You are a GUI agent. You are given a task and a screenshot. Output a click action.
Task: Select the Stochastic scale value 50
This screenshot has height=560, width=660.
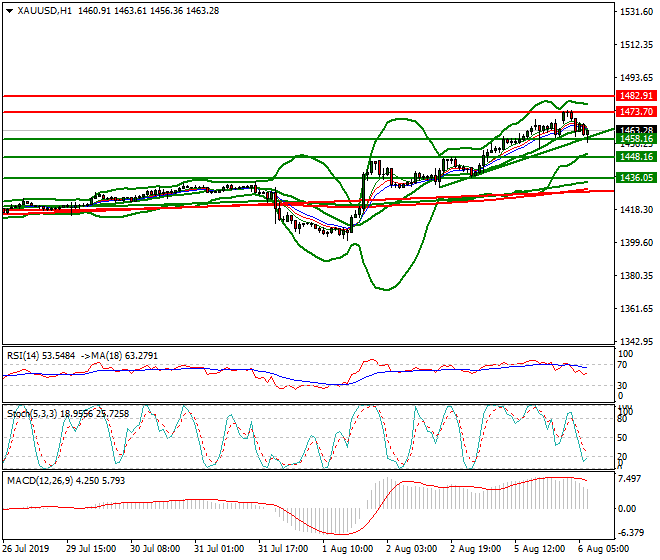tap(622, 437)
